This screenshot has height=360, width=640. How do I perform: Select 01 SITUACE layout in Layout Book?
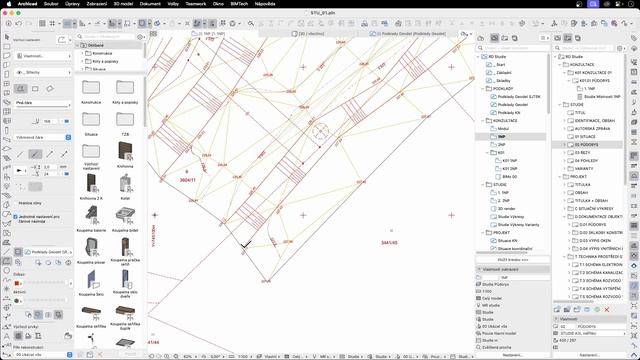(585, 137)
